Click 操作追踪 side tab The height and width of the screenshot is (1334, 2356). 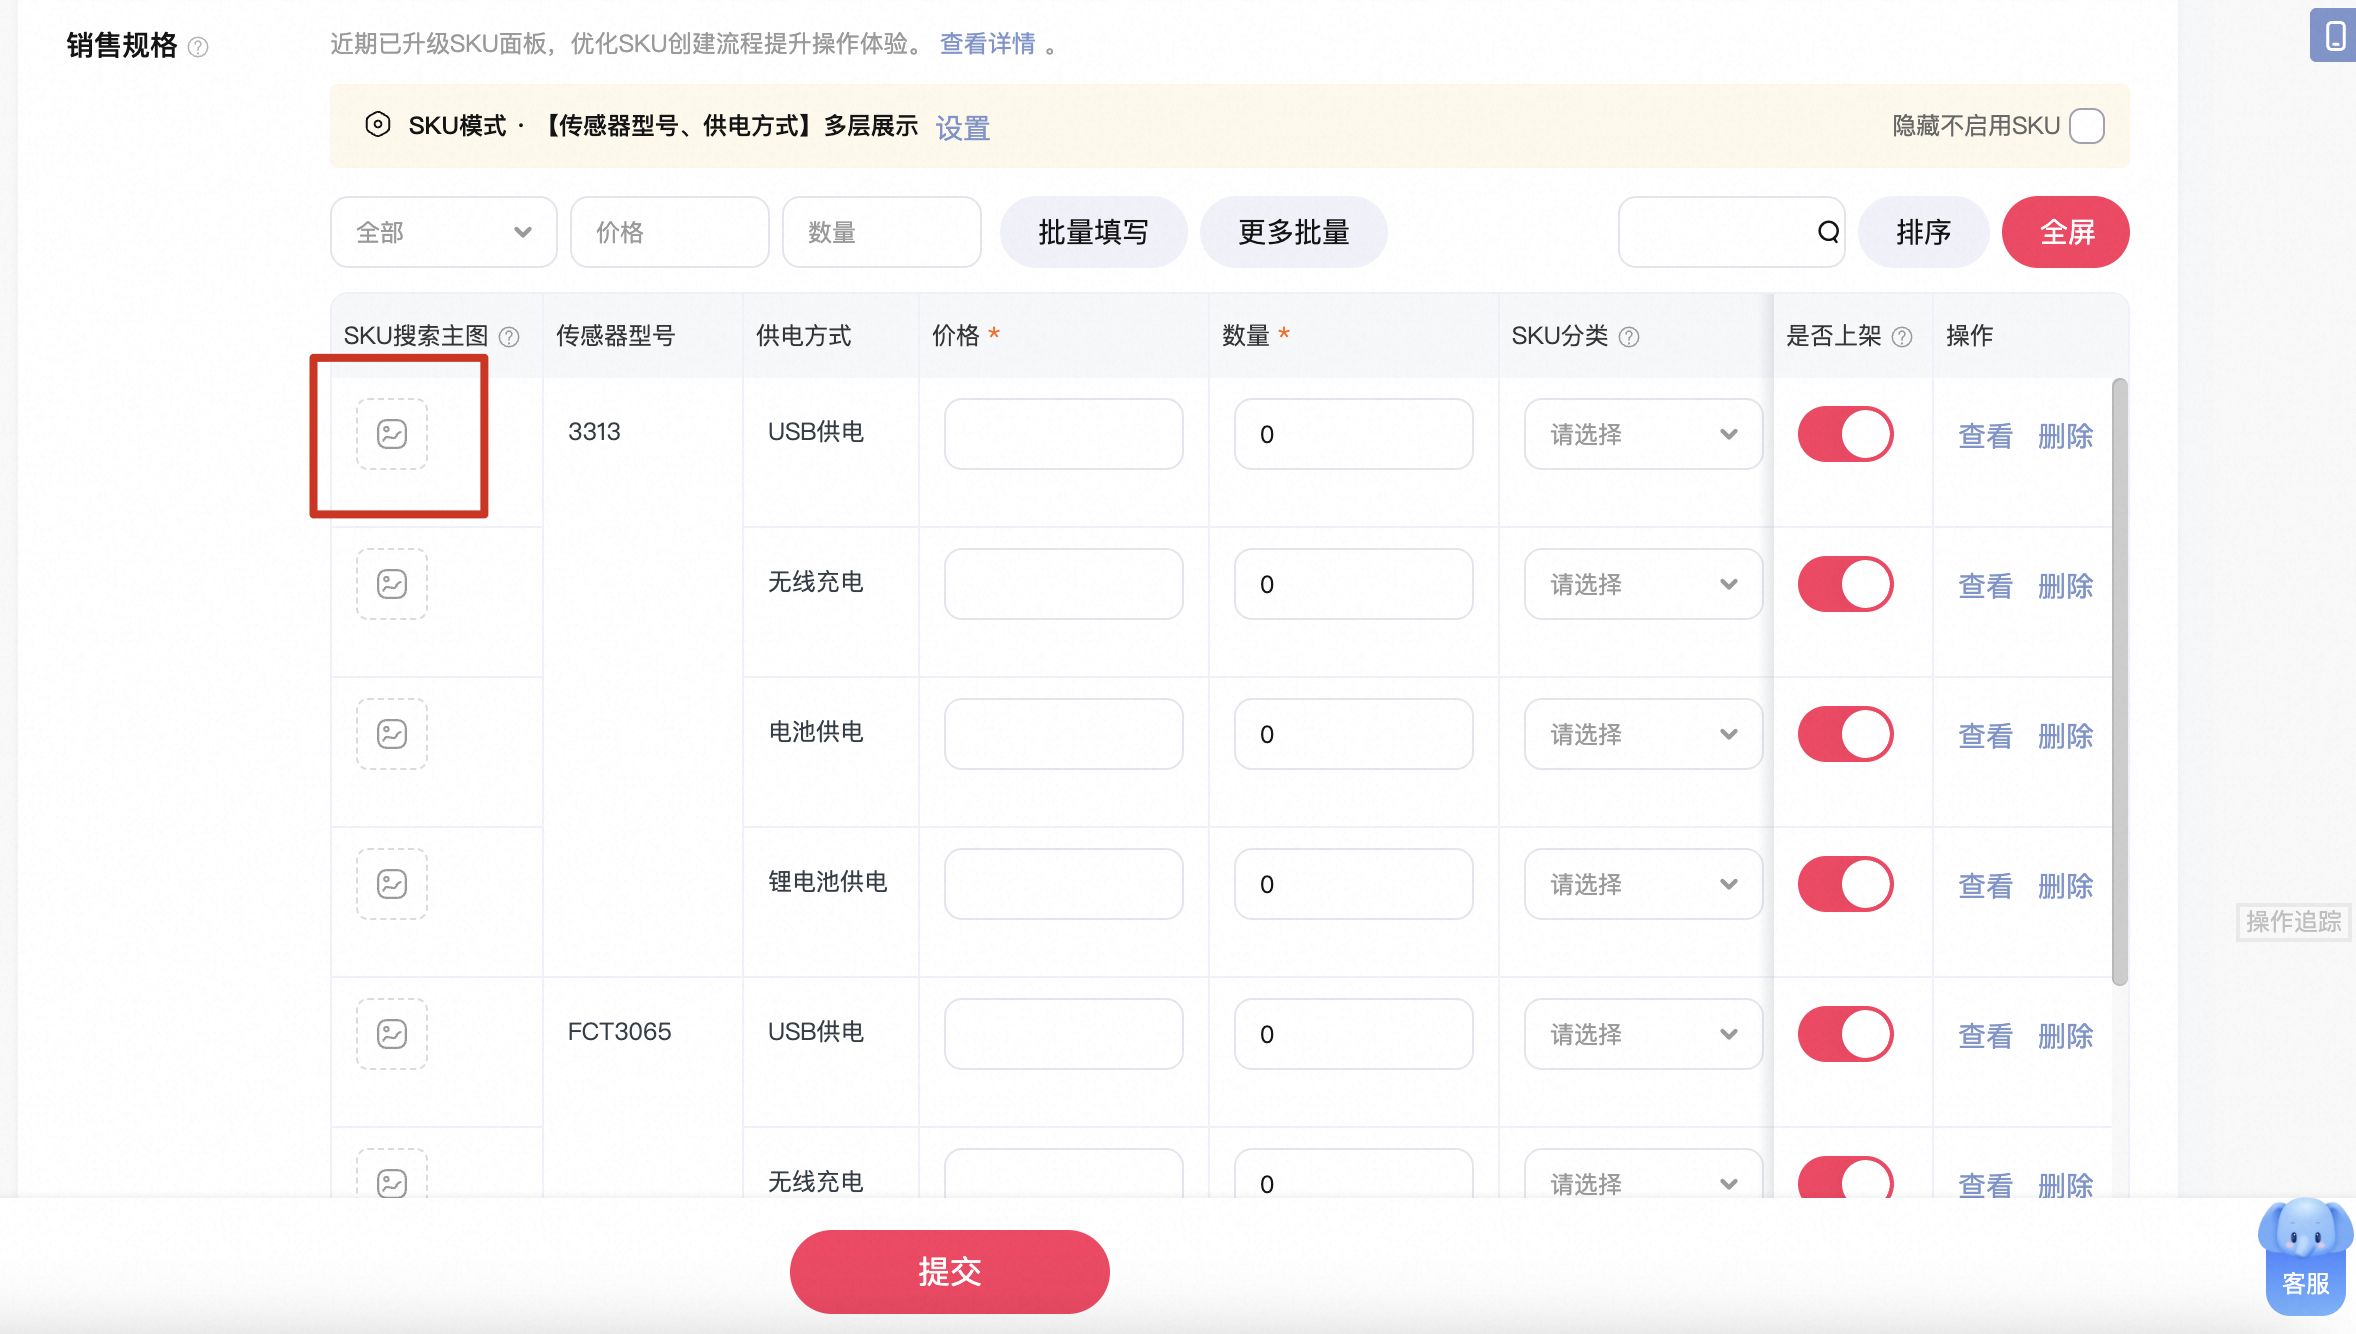(2293, 922)
